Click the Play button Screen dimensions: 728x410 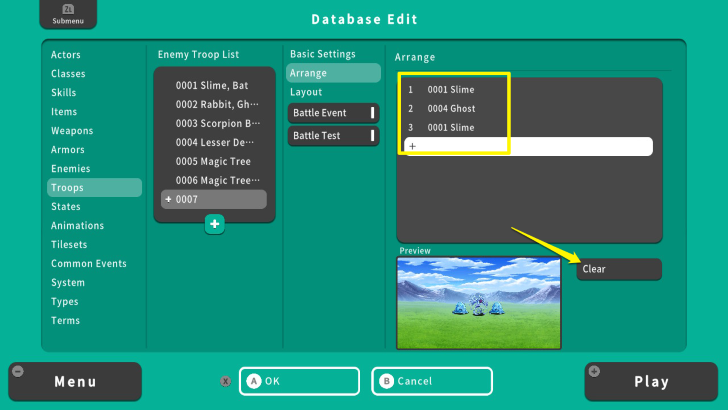click(x=651, y=381)
